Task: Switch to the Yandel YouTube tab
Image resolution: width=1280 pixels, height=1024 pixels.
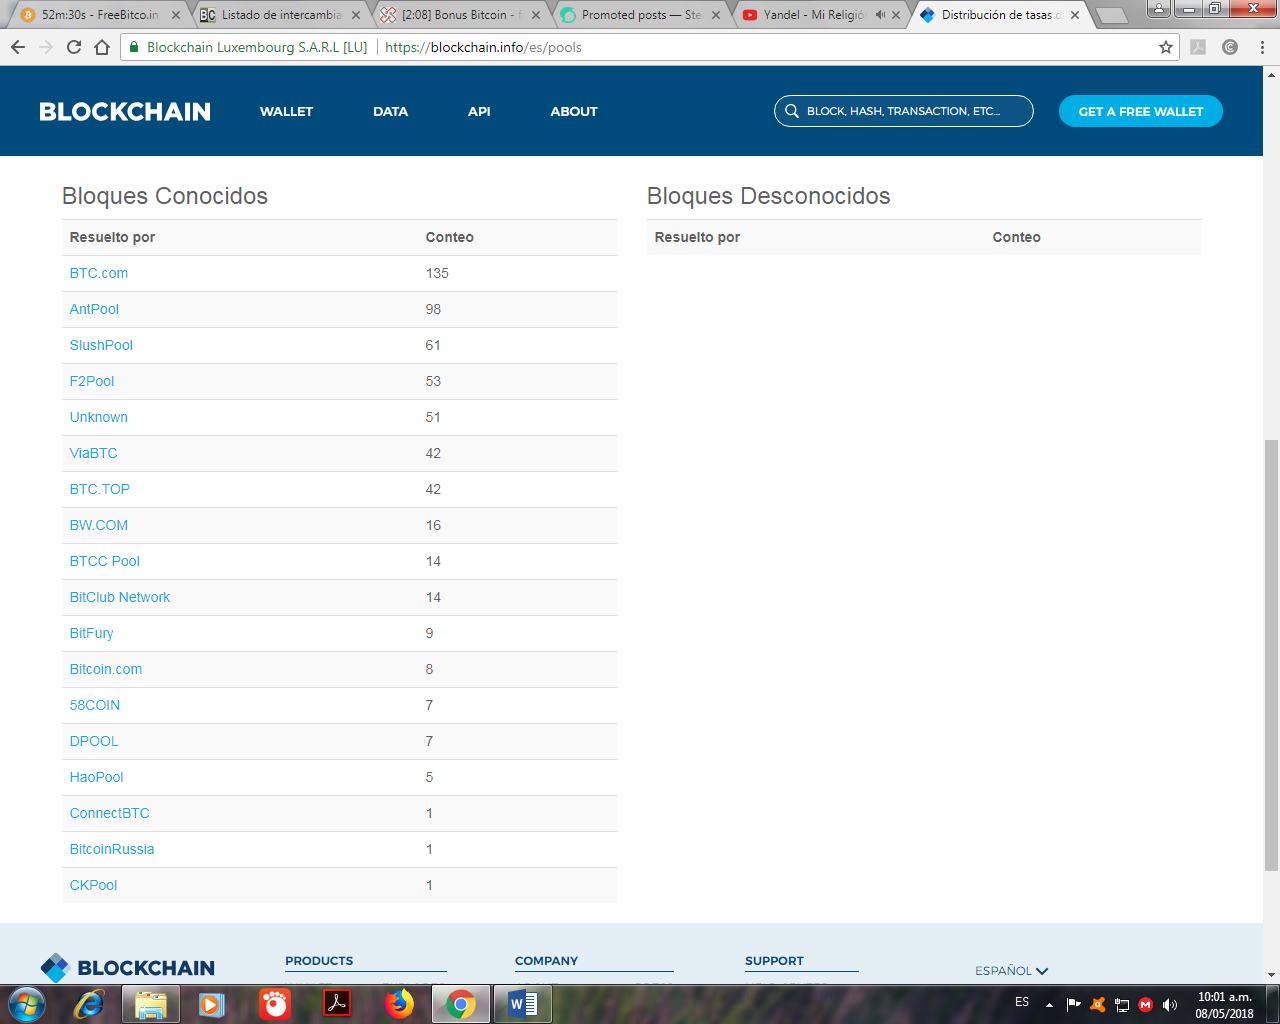Action: click(x=820, y=15)
